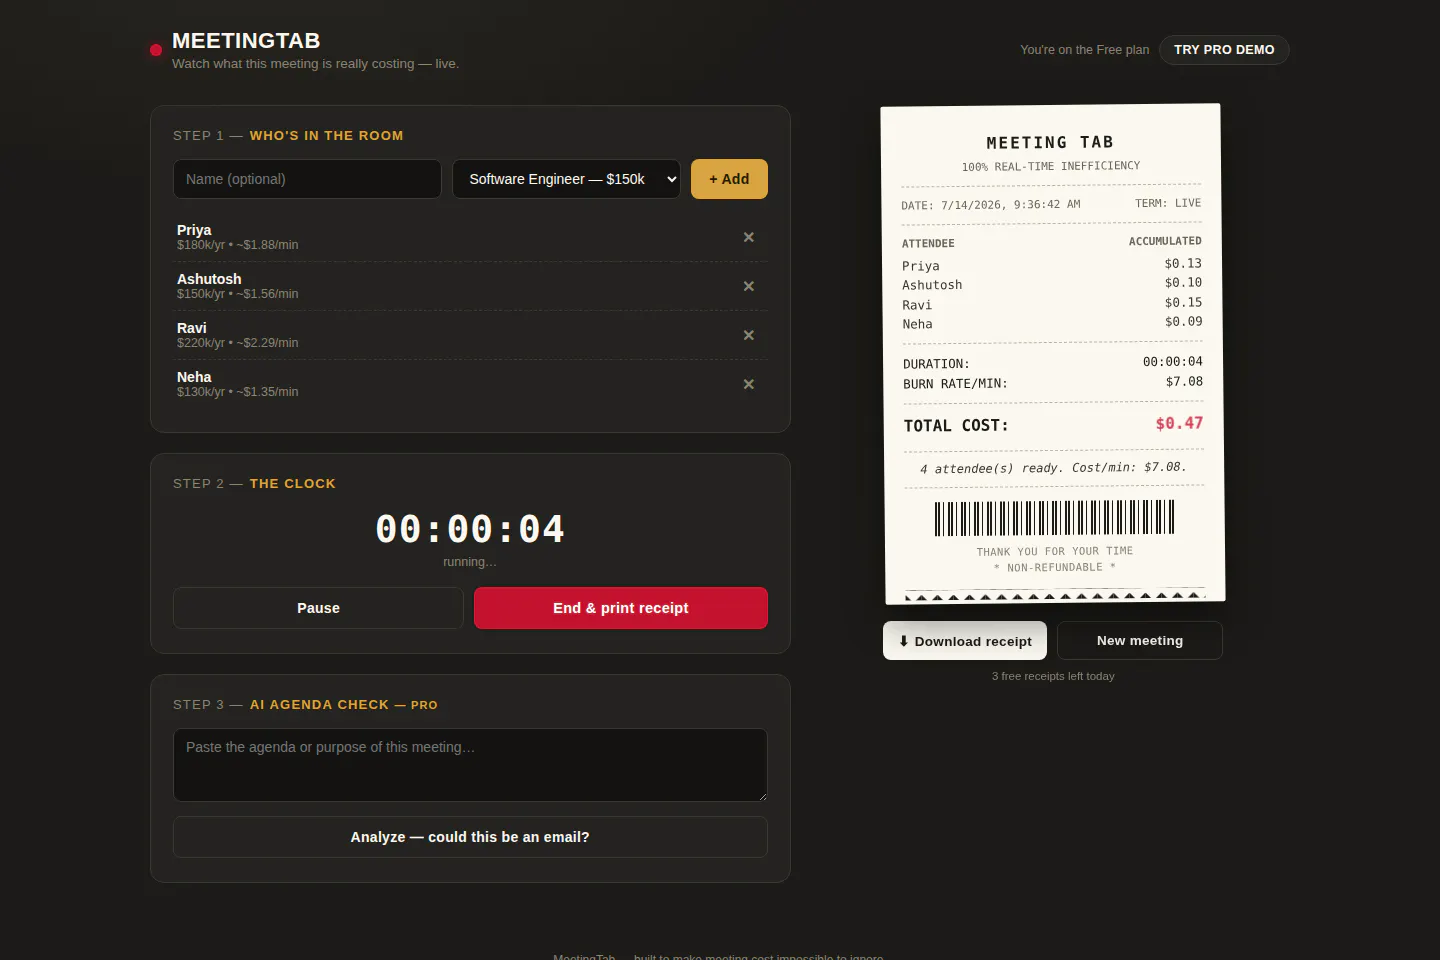Open the Software Engineer role dropdown
The height and width of the screenshot is (960, 1440).
(x=566, y=179)
